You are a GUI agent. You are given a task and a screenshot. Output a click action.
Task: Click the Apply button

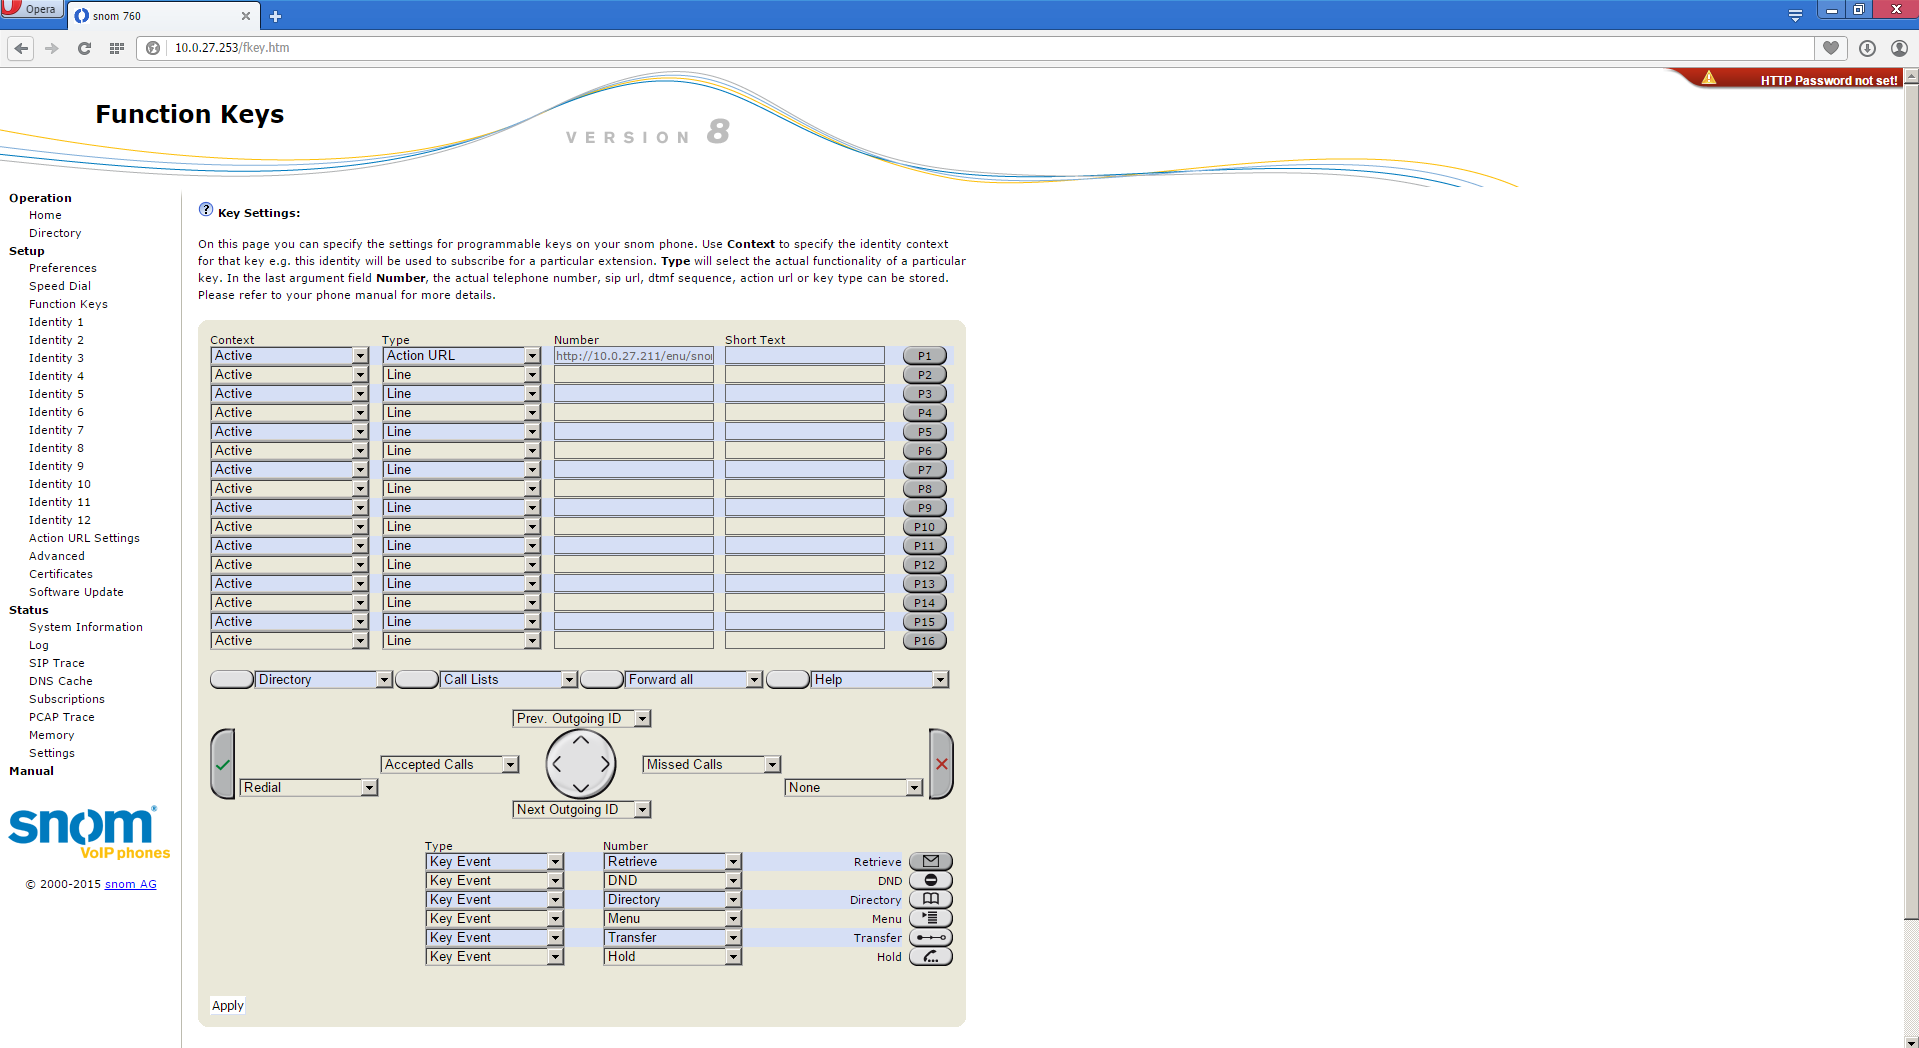pos(227,1006)
